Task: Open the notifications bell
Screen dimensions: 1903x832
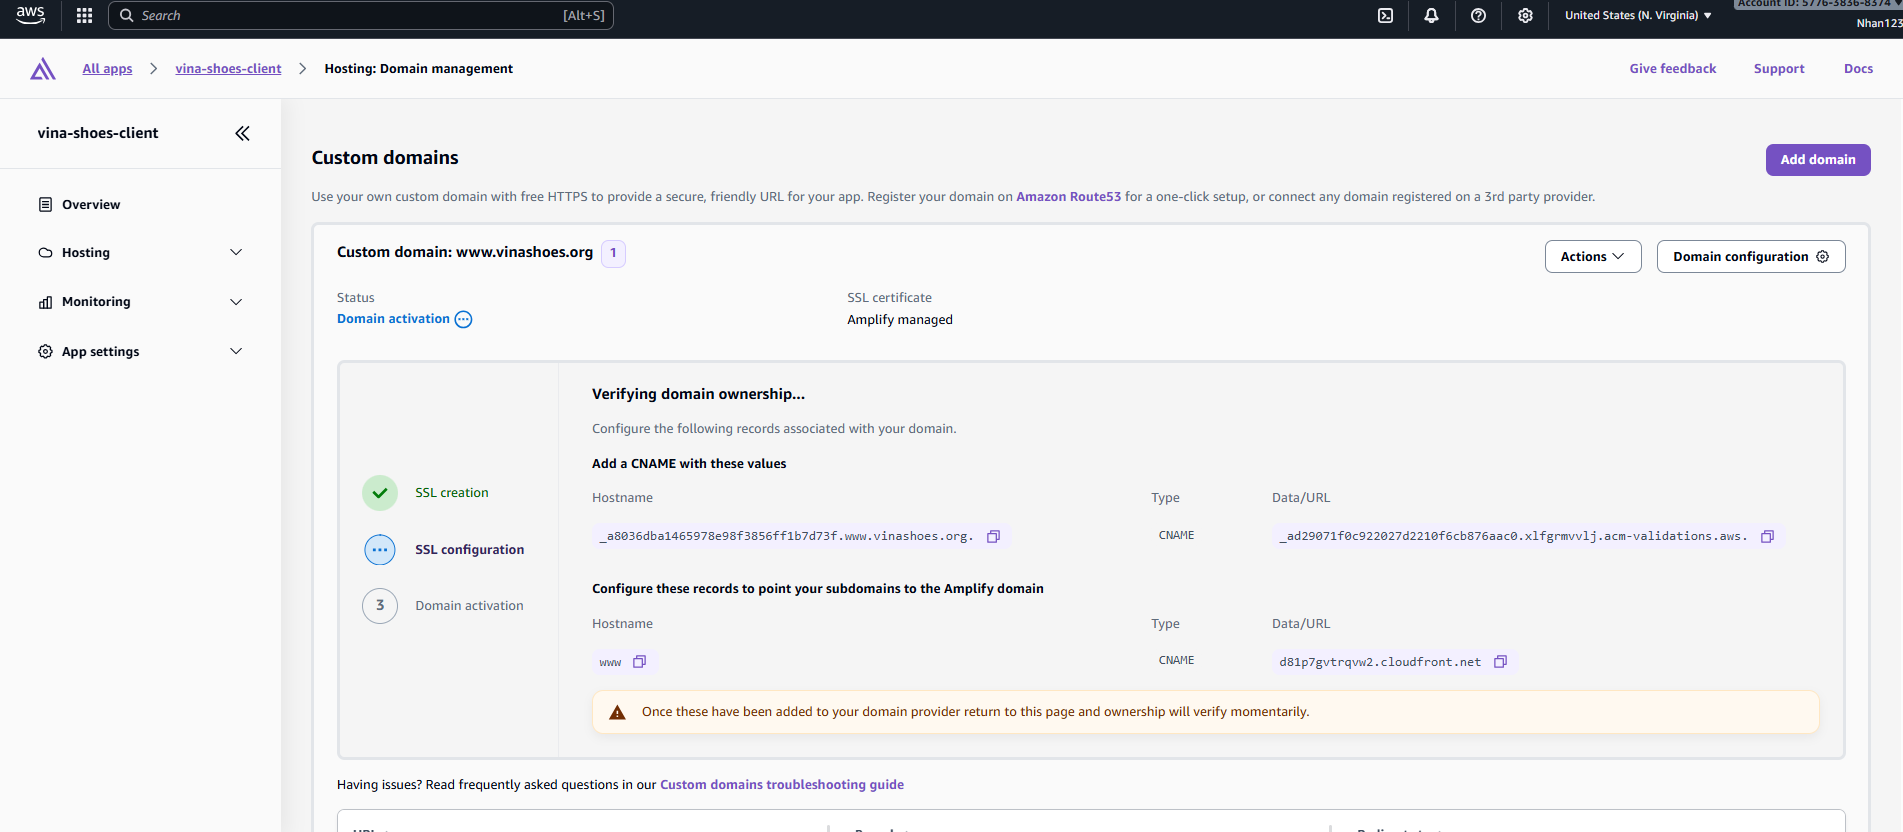Action: 1431,15
